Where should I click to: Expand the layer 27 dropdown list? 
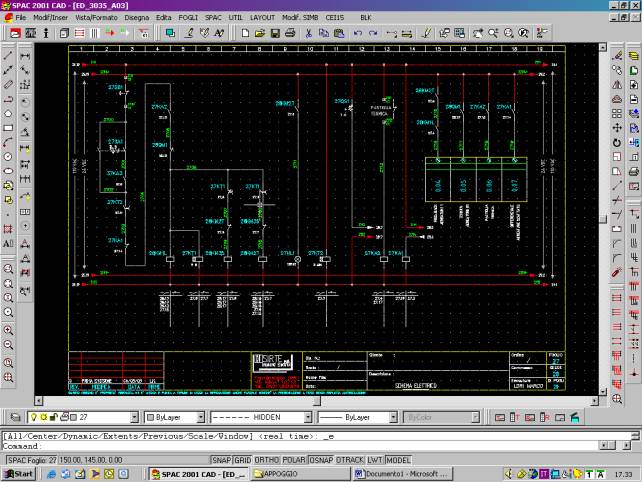click(134, 417)
